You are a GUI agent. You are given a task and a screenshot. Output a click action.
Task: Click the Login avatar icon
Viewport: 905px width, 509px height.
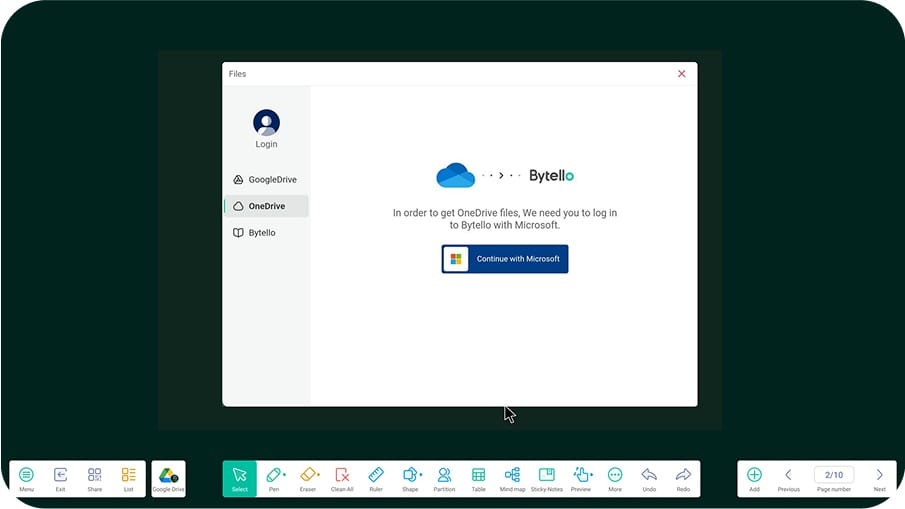[266, 122]
